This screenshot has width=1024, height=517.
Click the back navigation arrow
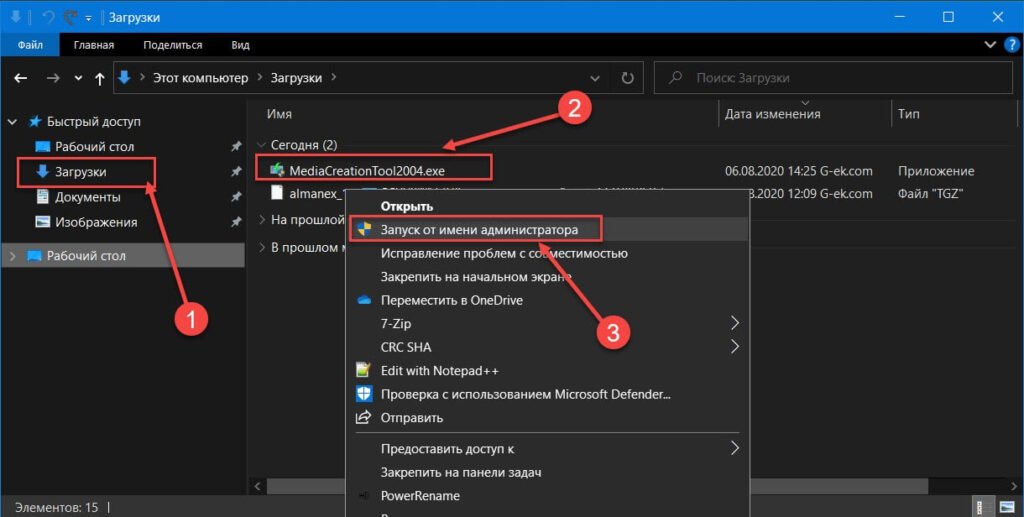click(21, 78)
